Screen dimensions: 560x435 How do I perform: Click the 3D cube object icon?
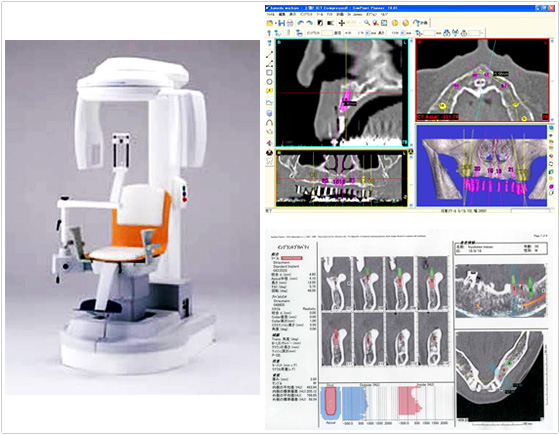[269, 113]
